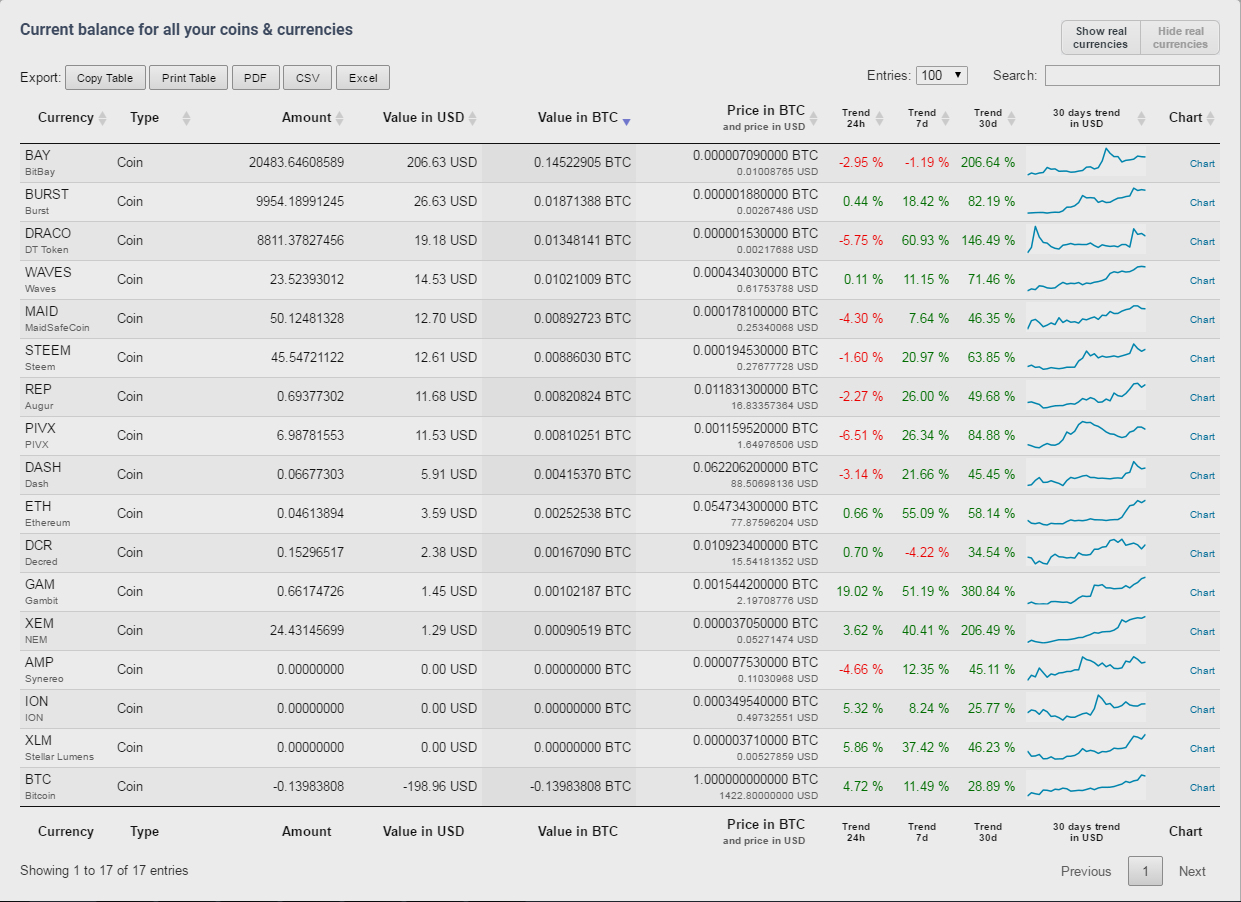Screen dimensions: 1241x902
Task: Click the GAM 30-day trend sparkline
Action: click(1086, 591)
